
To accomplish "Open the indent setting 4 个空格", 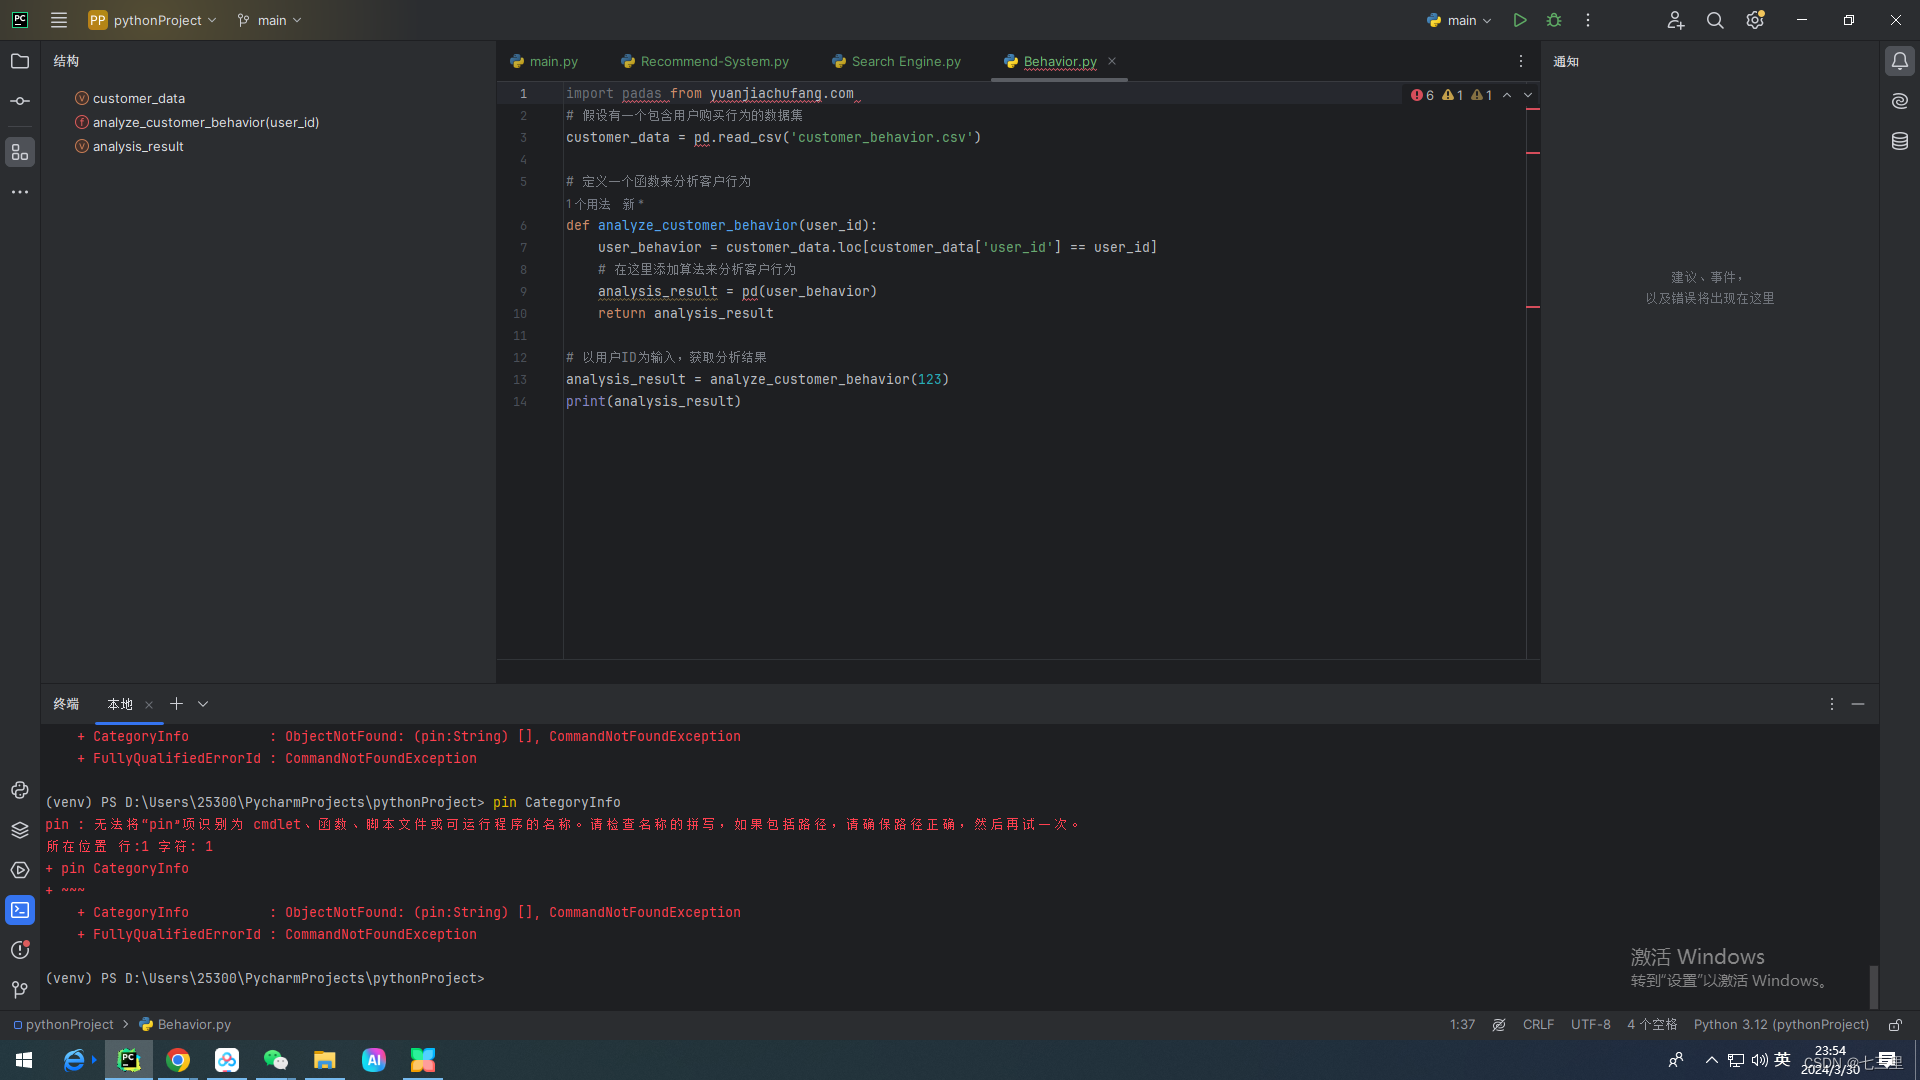I will click(x=1652, y=1025).
